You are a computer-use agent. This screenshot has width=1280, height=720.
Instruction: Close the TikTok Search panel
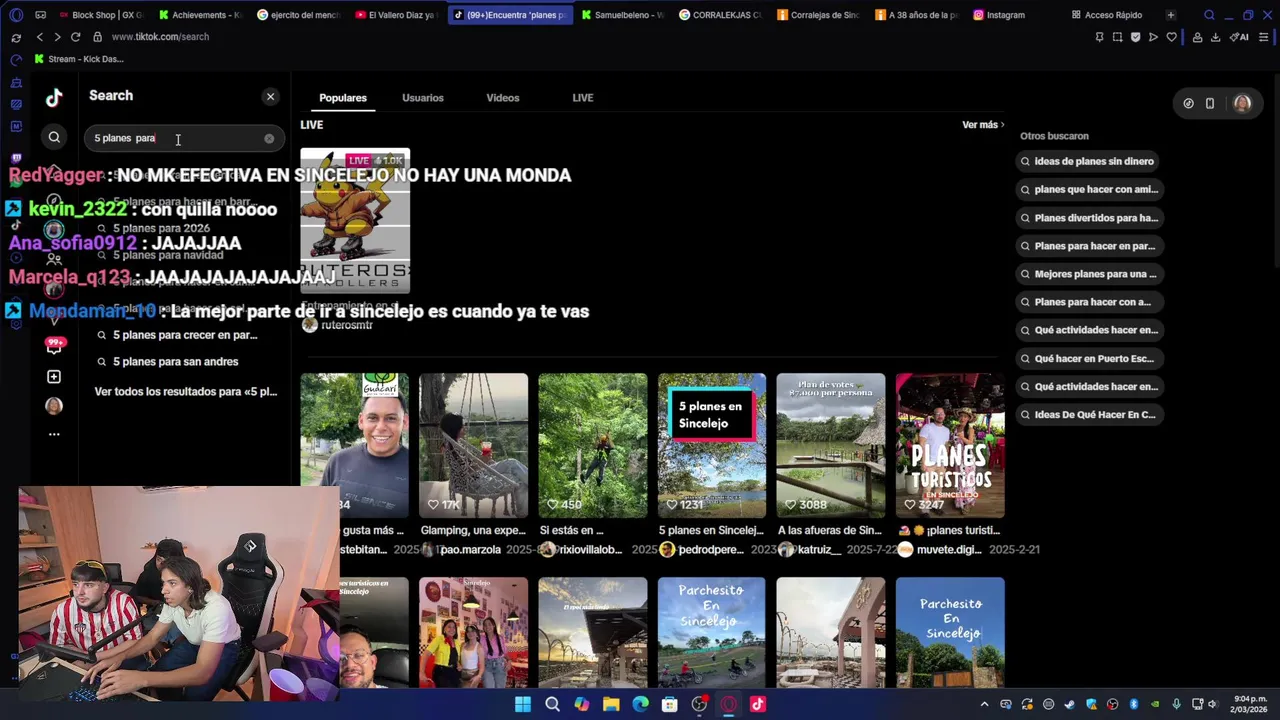point(270,97)
